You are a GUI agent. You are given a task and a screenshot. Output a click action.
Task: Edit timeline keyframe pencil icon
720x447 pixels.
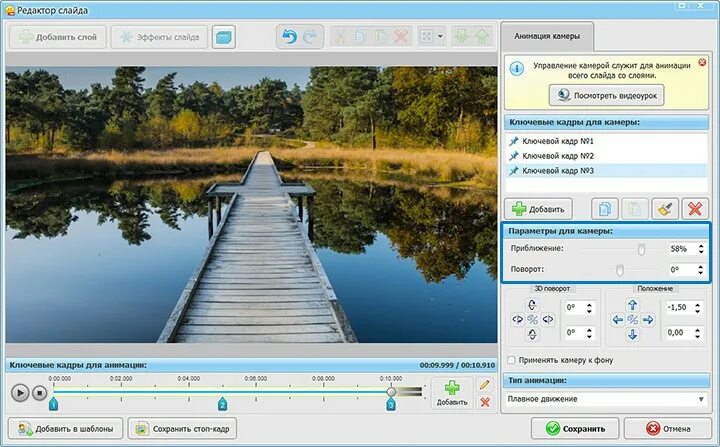[484, 384]
